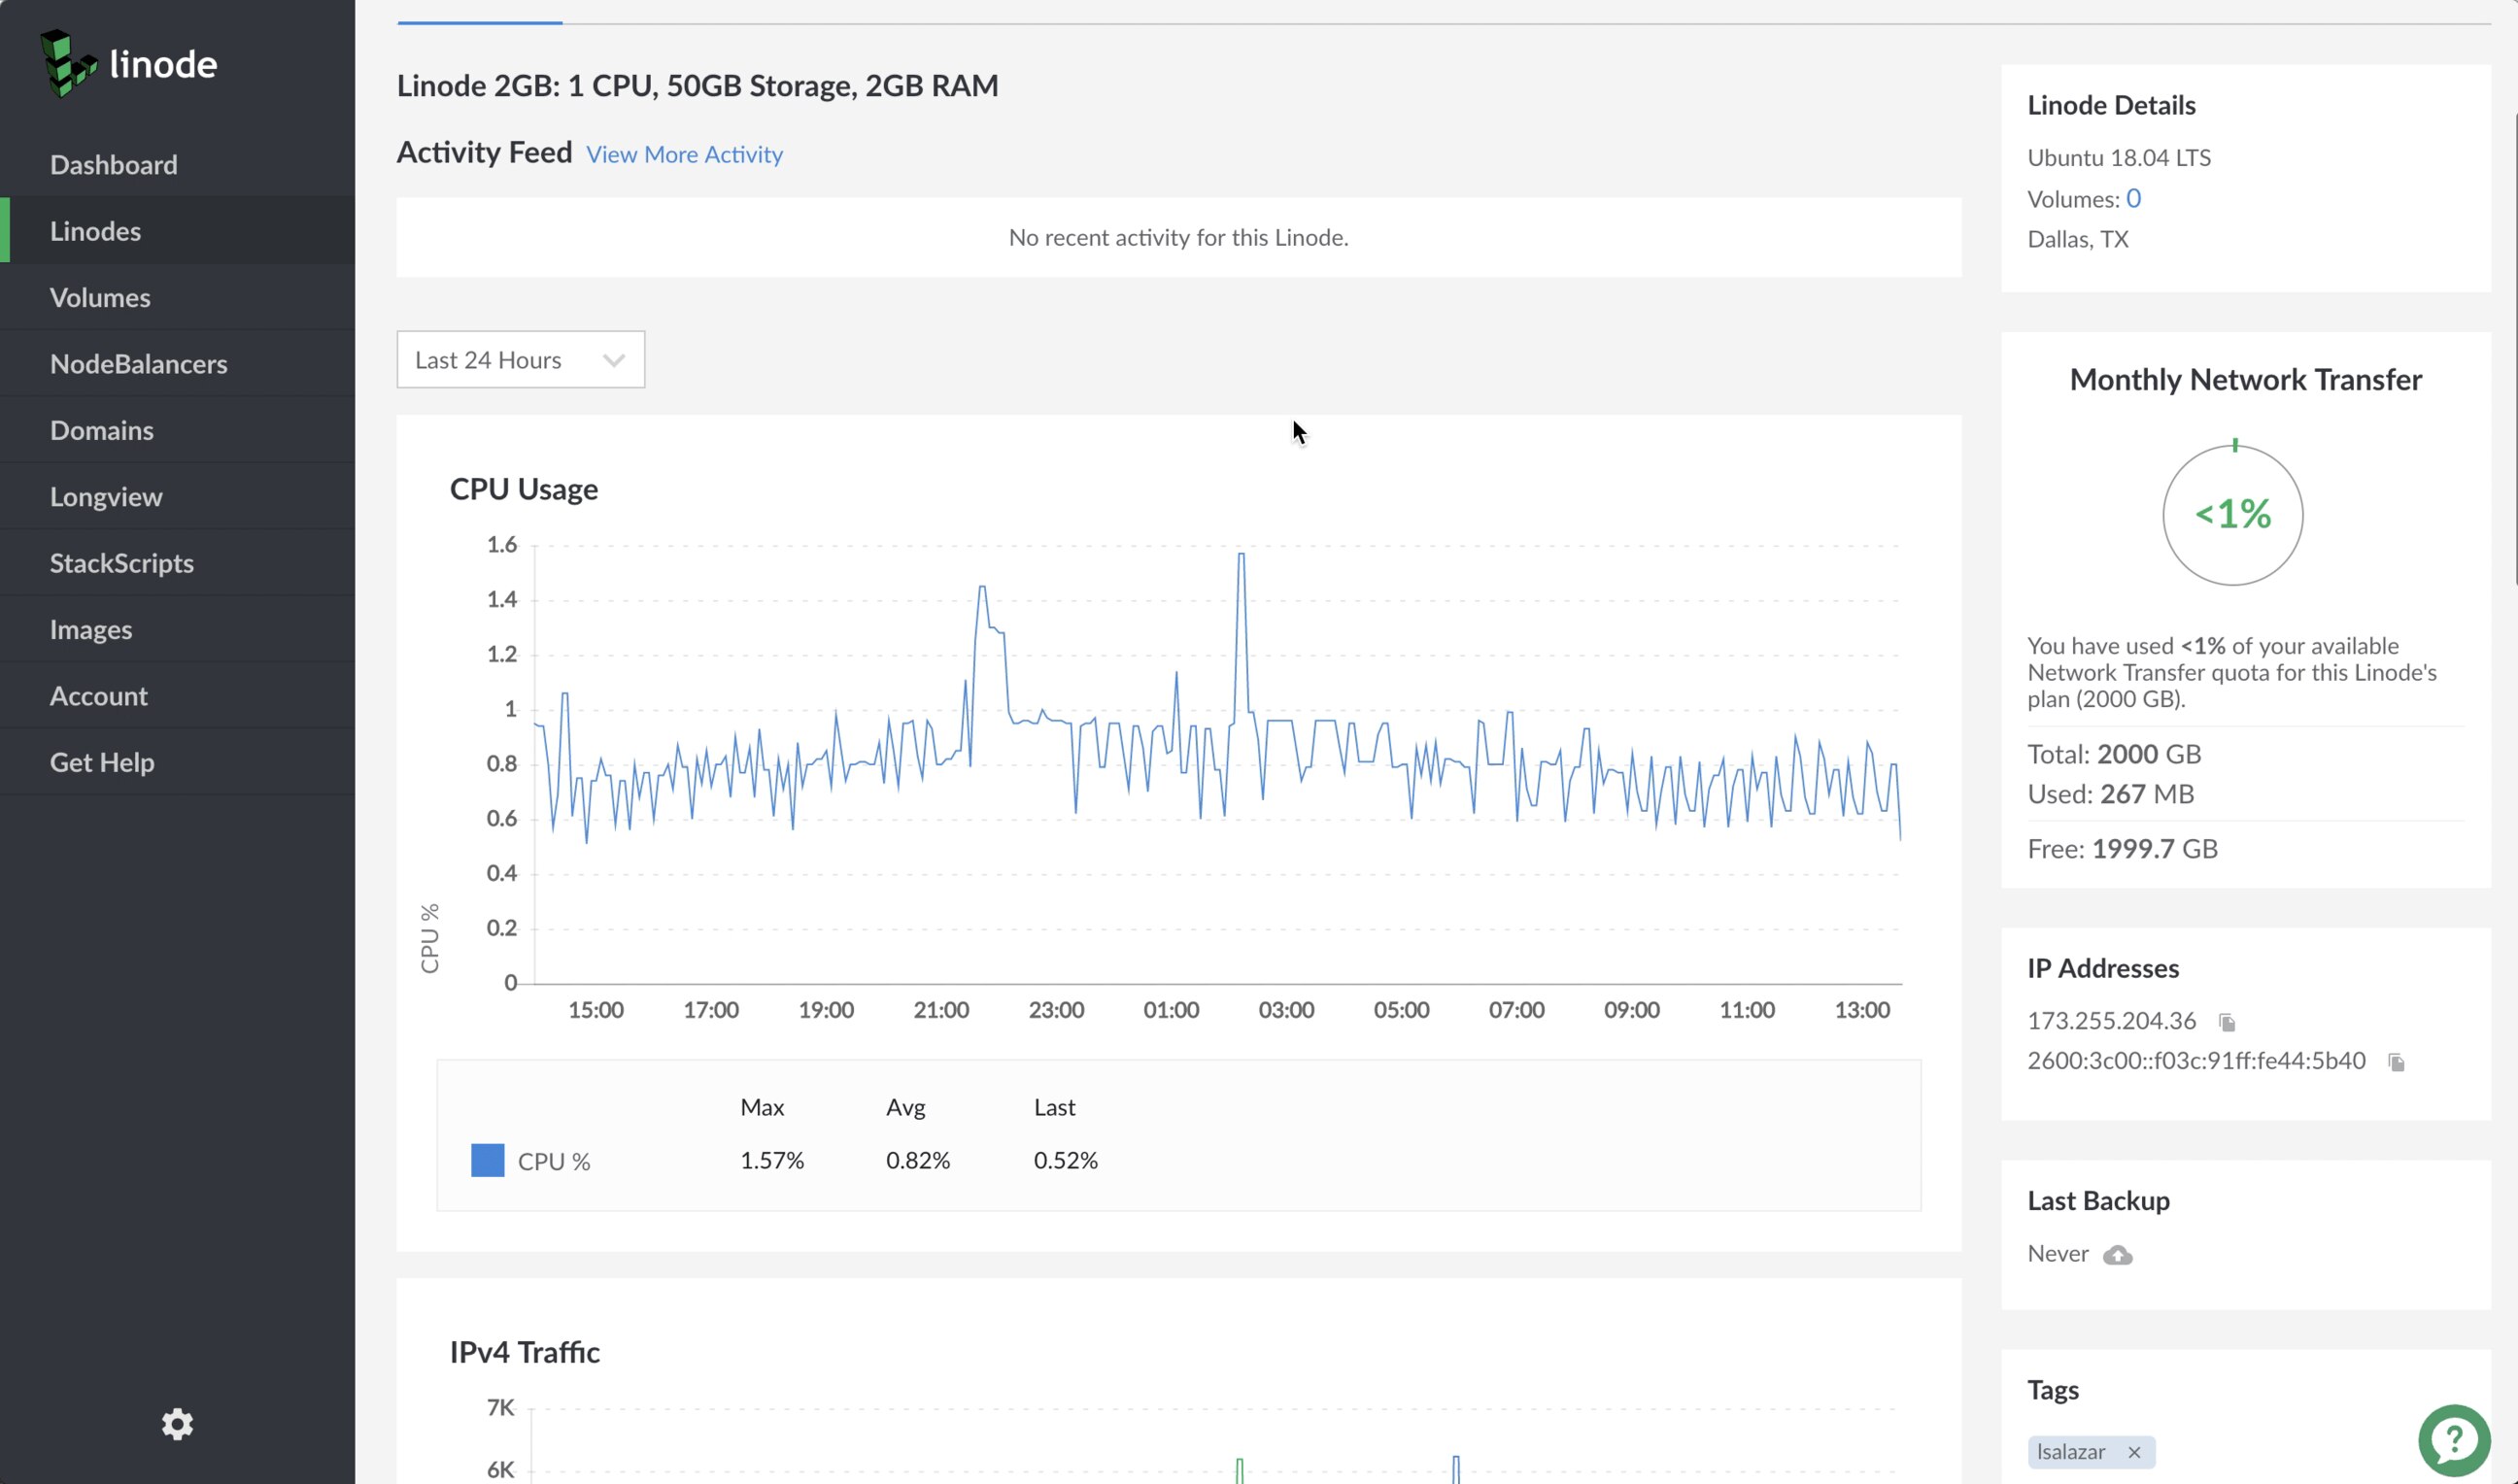Click the Linode logo icon
Image resolution: width=2518 pixels, height=1484 pixels.
(x=67, y=64)
